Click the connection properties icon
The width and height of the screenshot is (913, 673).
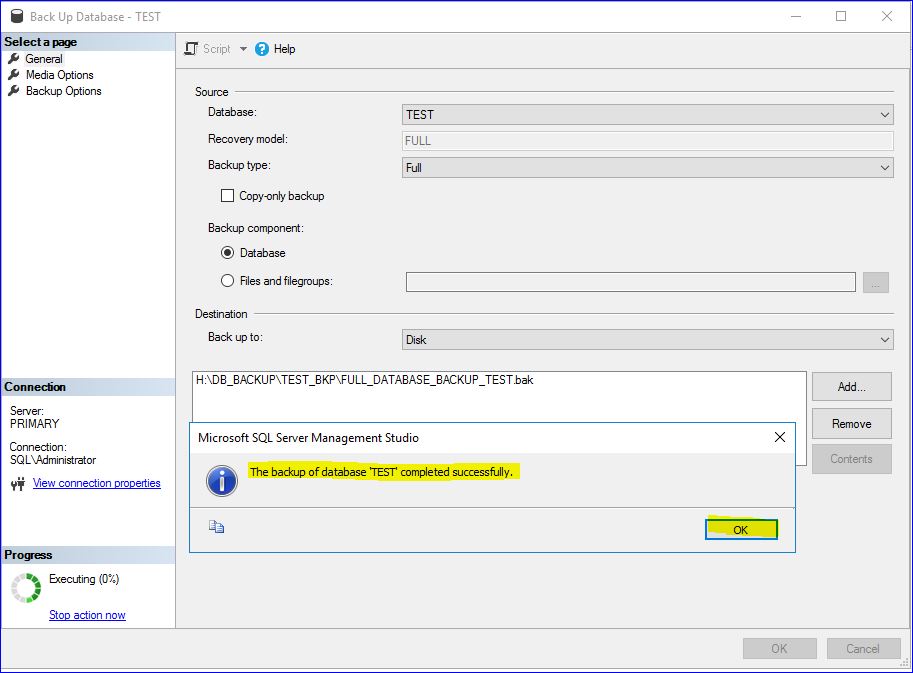click(x=17, y=484)
